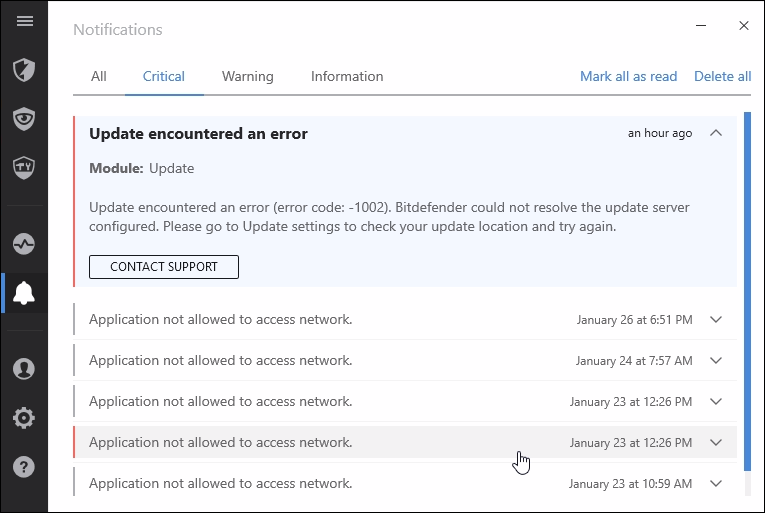765x513 pixels.
Task: Switch to the All tab
Action: coord(99,76)
